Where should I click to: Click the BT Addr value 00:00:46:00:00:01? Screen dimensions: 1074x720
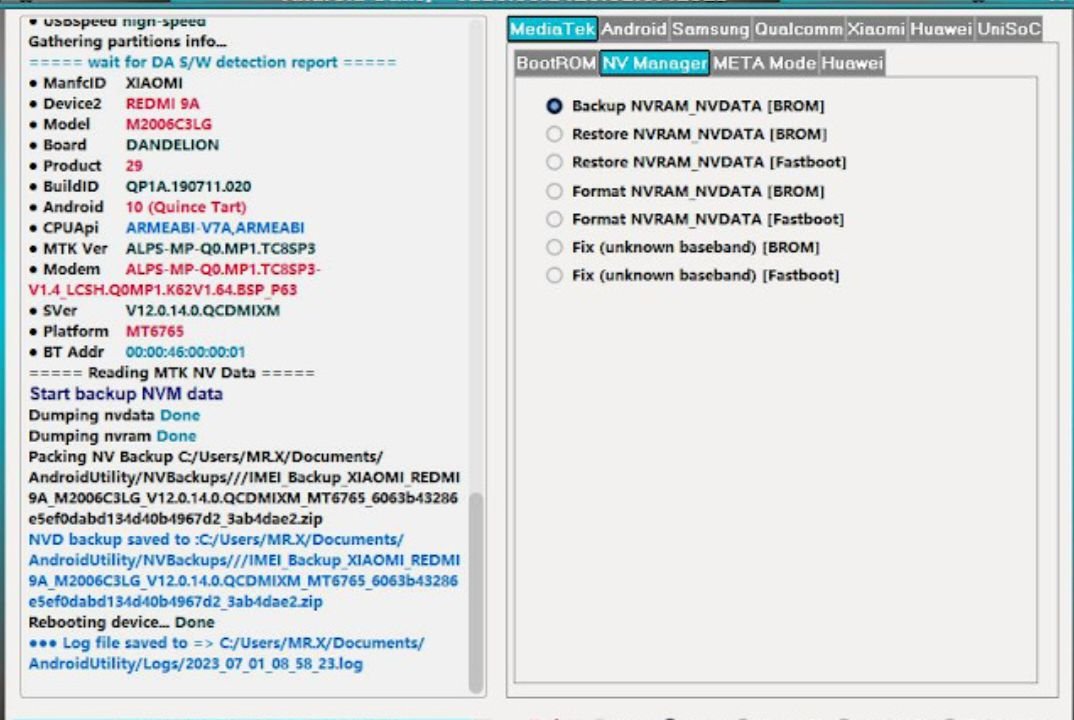click(185, 352)
